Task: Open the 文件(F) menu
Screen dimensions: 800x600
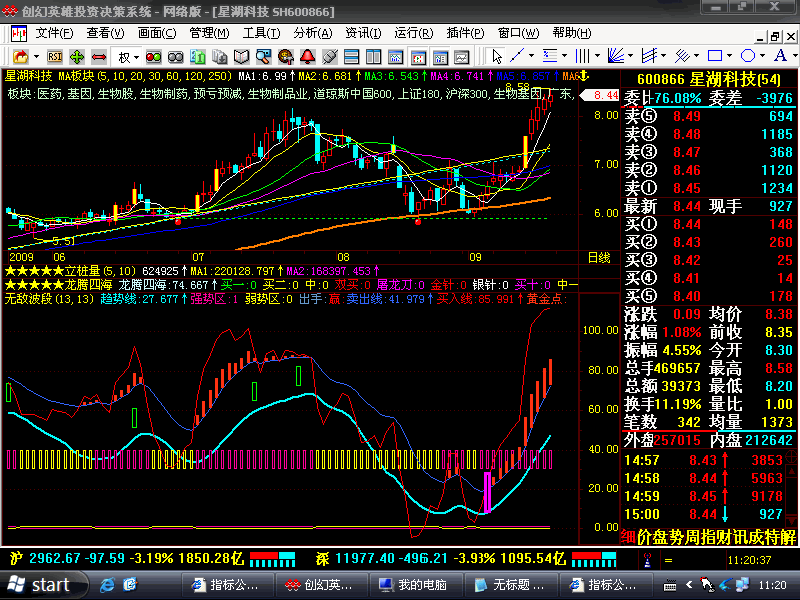Action: pos(55,33)
